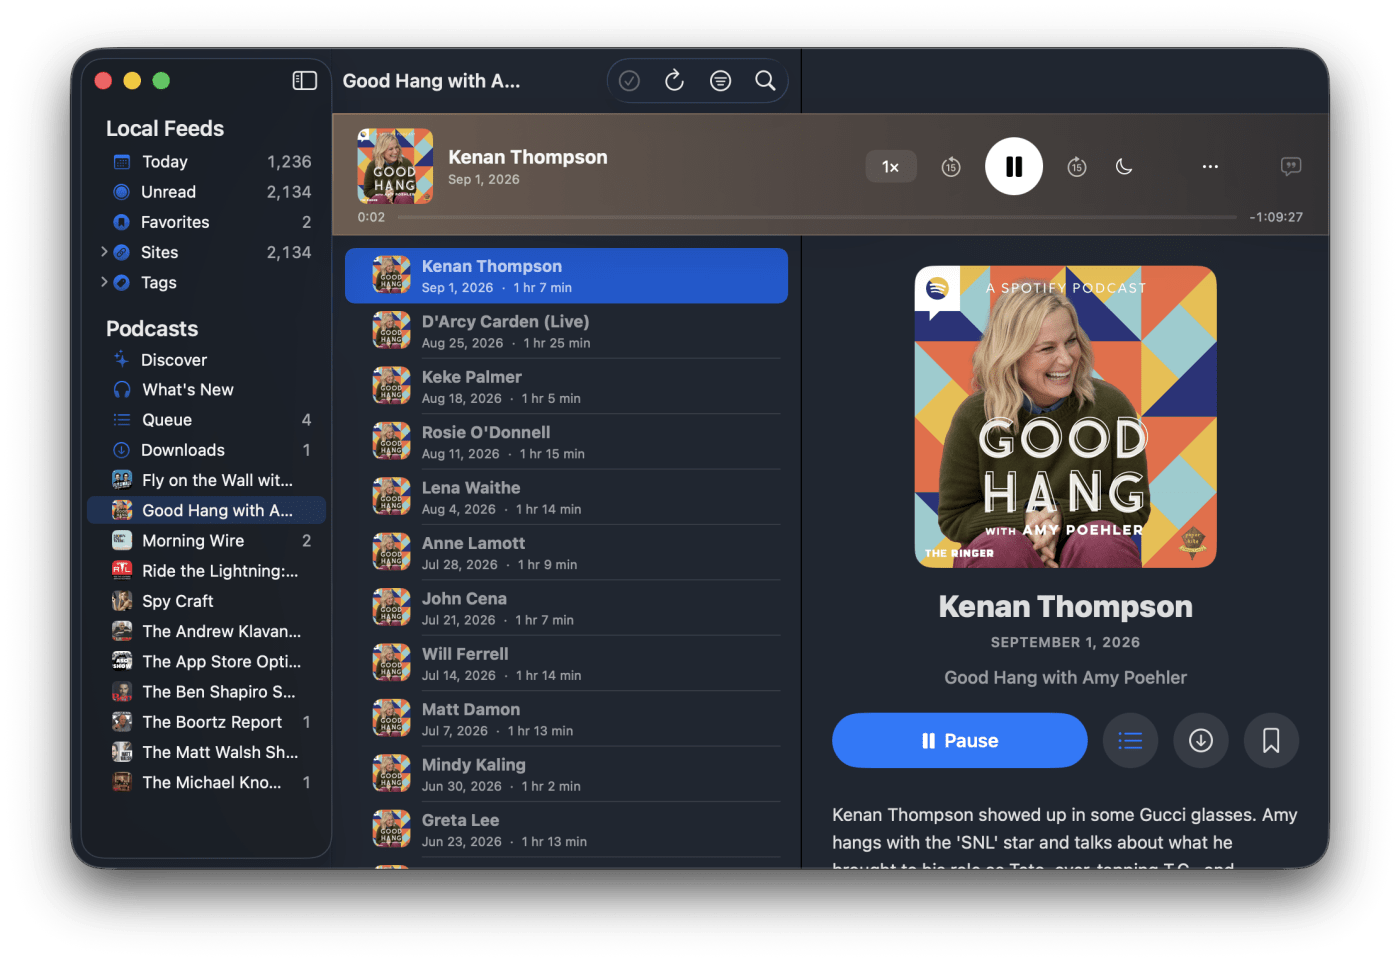This screenshot has height=962, width=1400.
Task: Toggle the sidebar visibility icon
Action: pyautogui.click(x=304, y=81)
